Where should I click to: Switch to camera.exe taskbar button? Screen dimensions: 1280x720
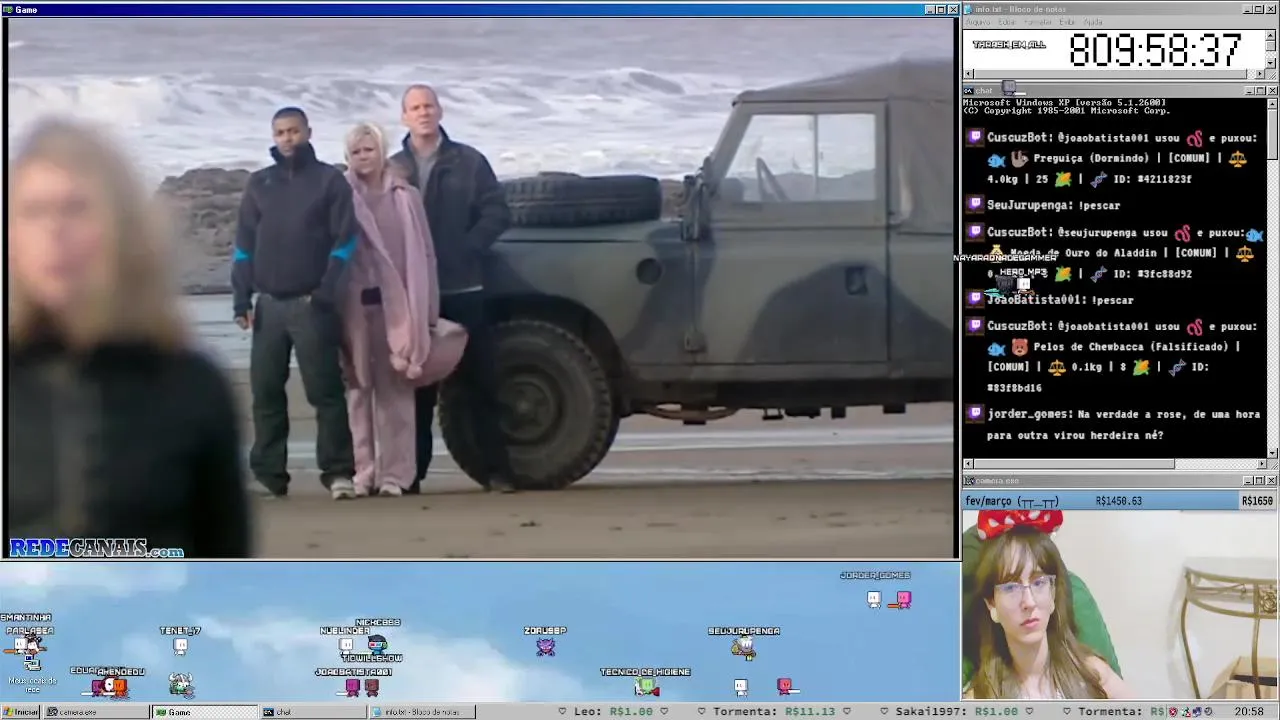[x=95, y=712]
